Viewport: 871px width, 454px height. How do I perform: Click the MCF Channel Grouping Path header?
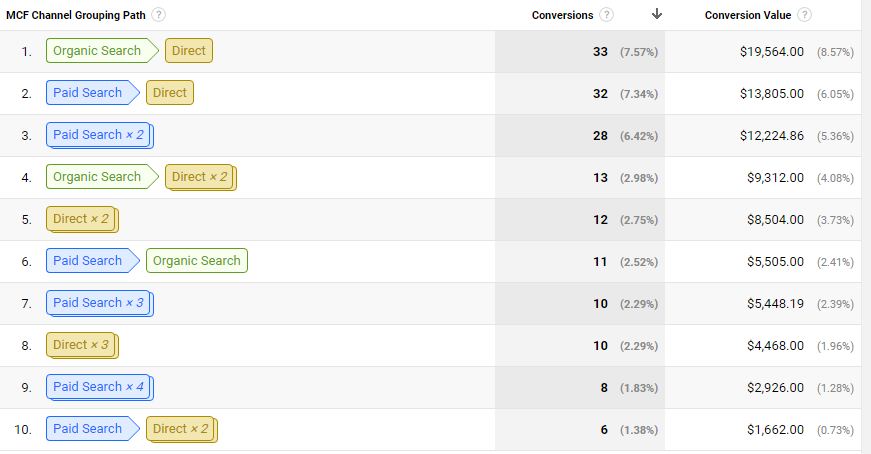(78, 15)
